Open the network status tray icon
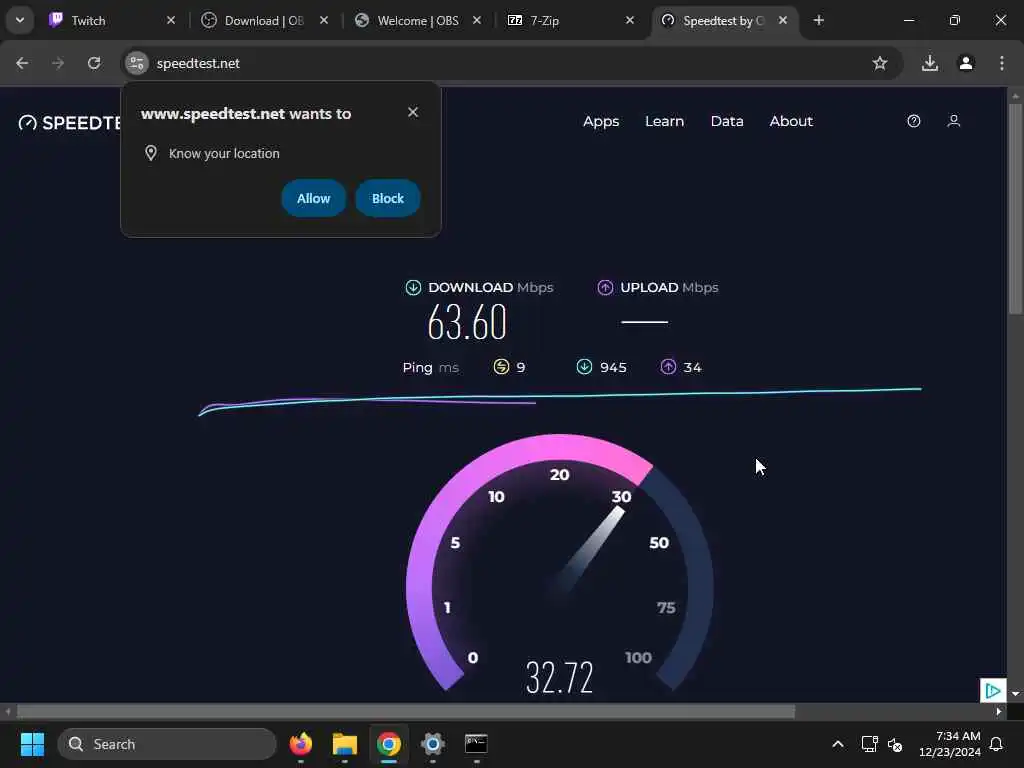The image size is (1024, 768). click(869, 744)
